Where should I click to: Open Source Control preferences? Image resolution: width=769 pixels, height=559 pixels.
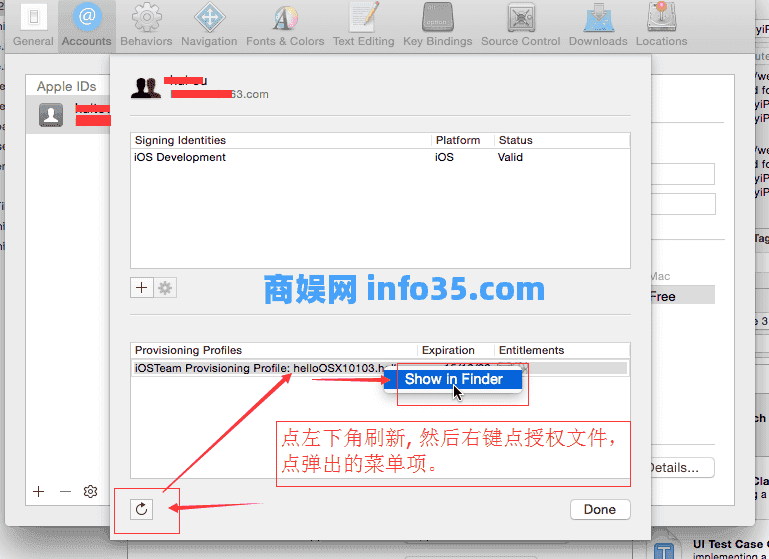[x=520, y=25]
